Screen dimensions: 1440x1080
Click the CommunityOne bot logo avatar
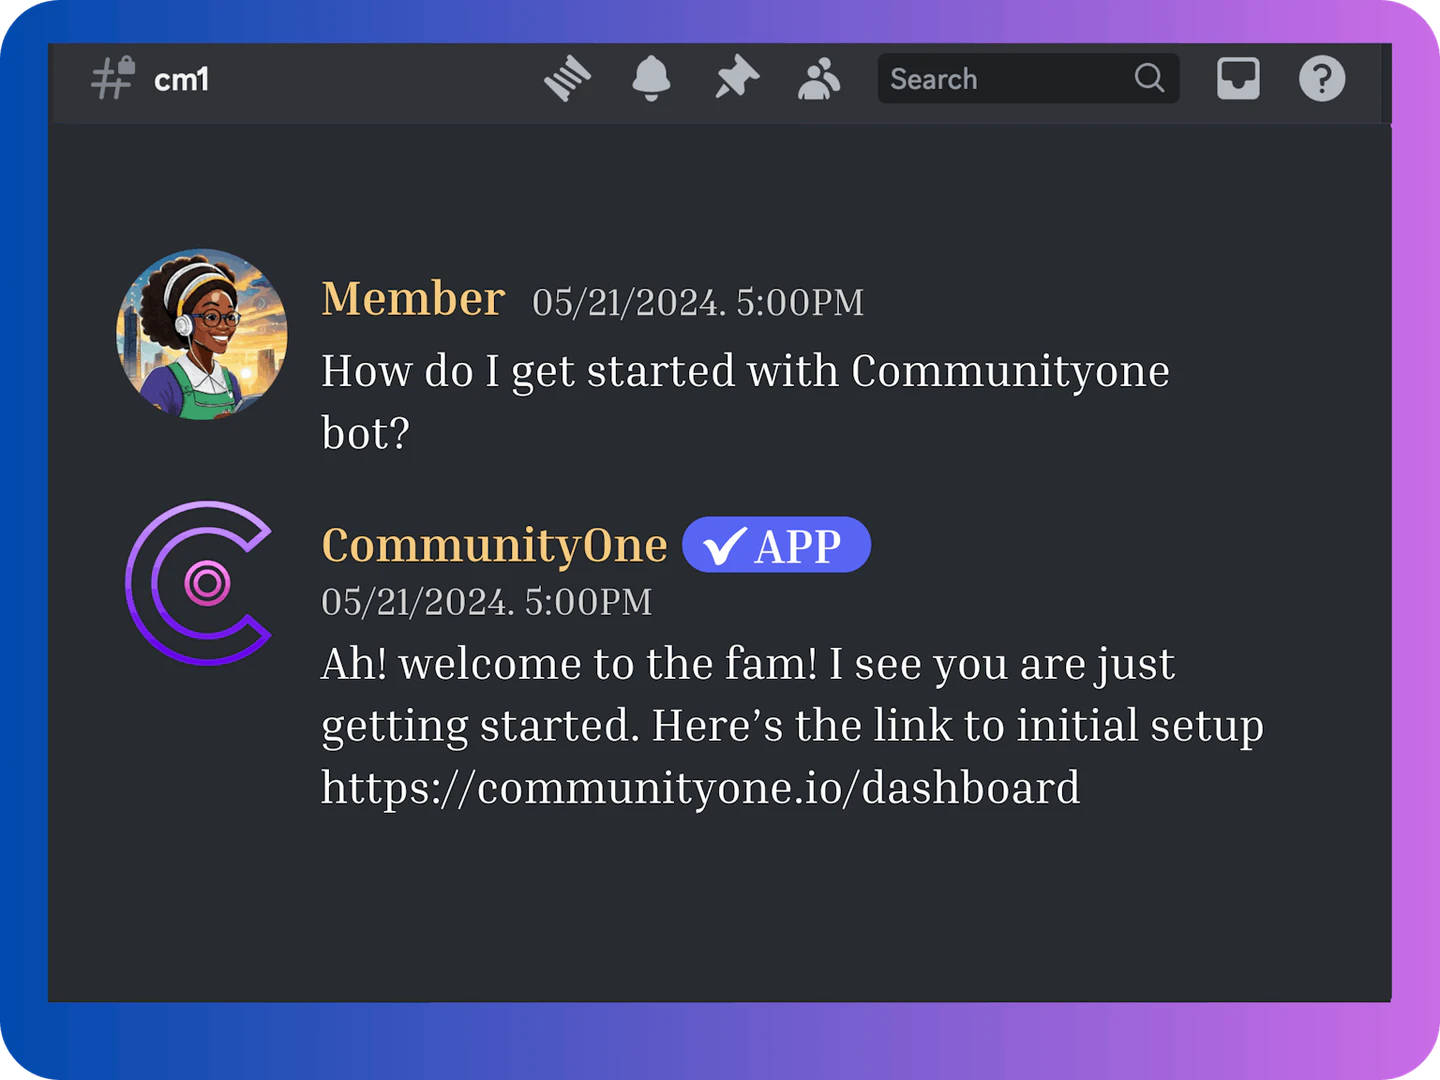pyautogui.click(x=202, y=583)
